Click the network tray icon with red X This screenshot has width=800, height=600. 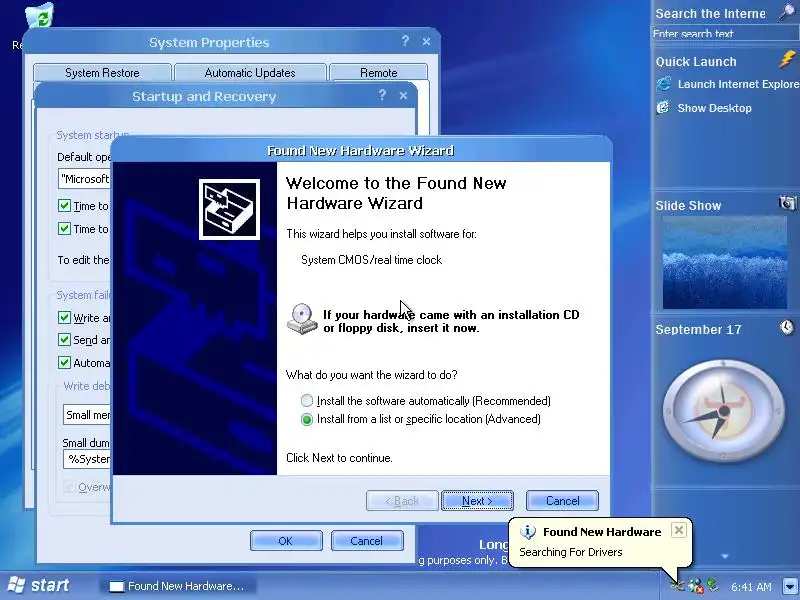[696, 586]
